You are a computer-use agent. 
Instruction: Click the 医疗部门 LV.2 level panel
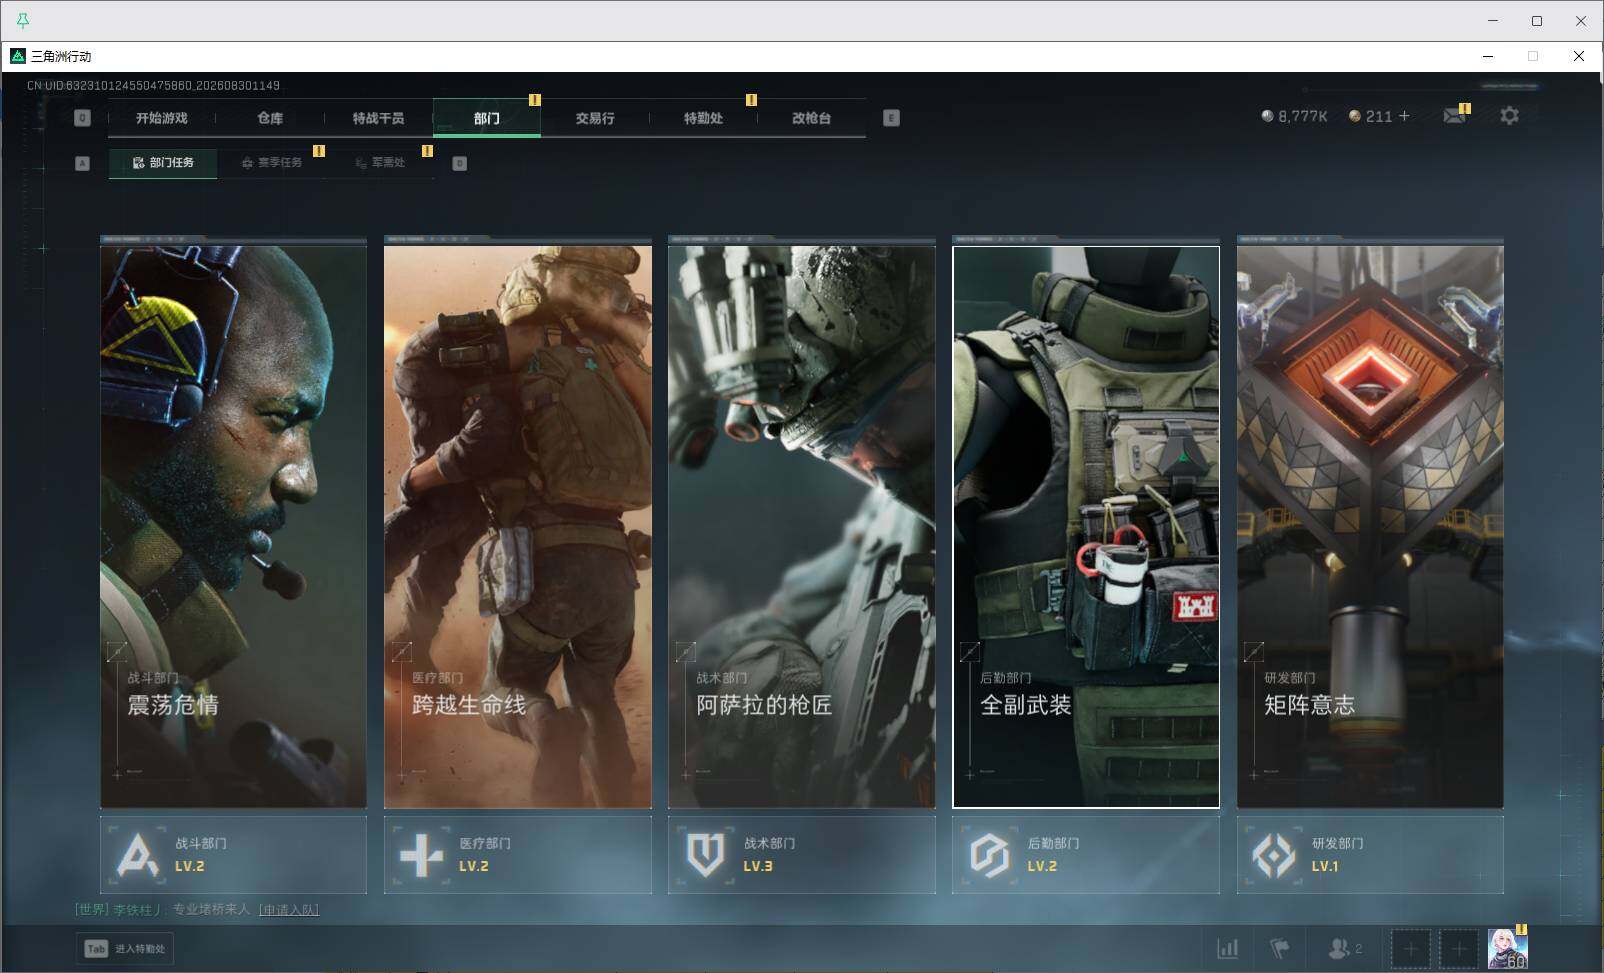(x=518, y=855)
